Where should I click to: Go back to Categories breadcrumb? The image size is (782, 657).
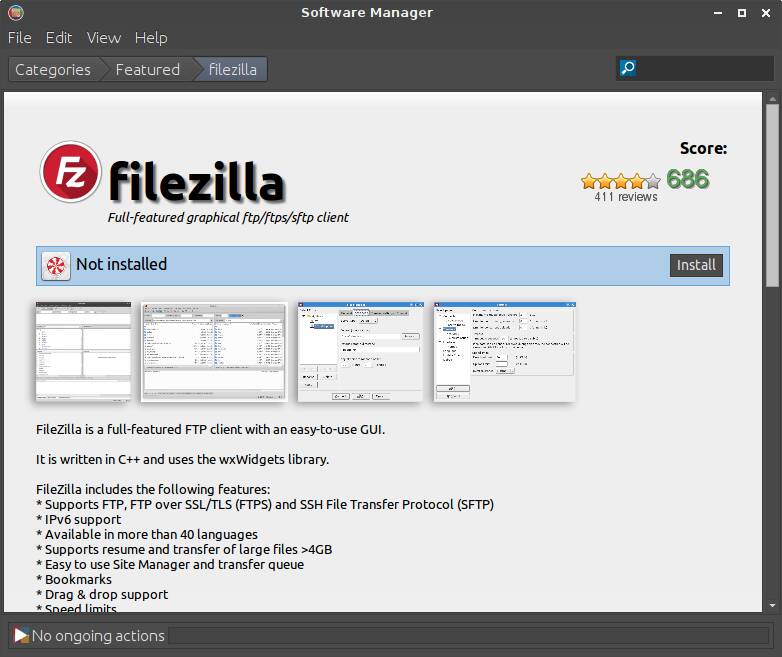click(x=53, y=69)
